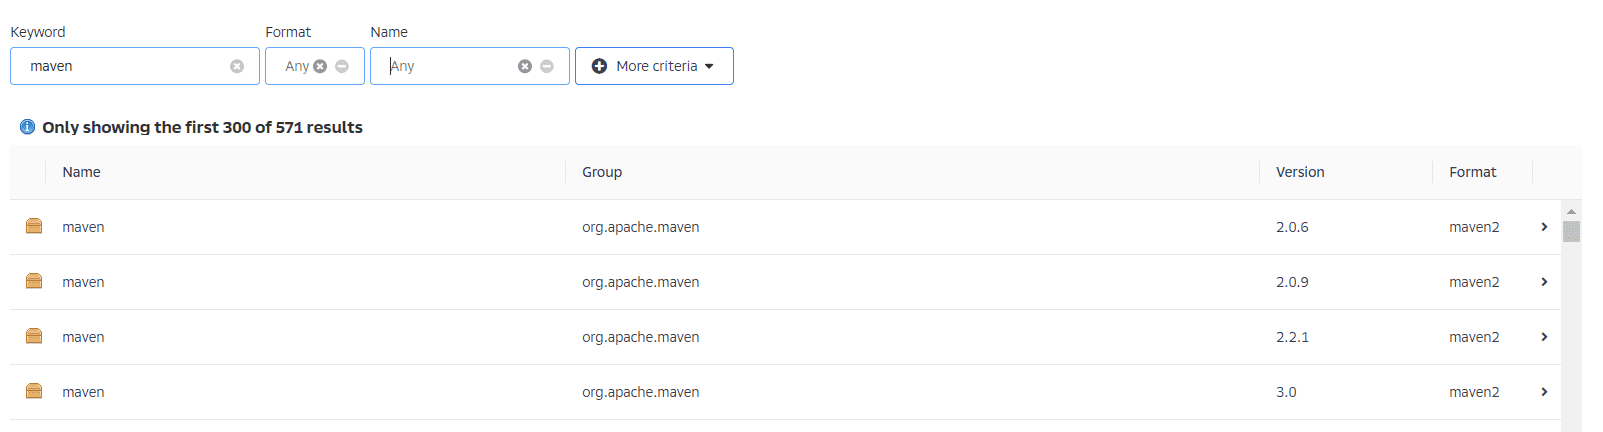Remove the Name criteria with minus icon
This screenshot has height=432, width=1603.
click(x=547, y=66)
